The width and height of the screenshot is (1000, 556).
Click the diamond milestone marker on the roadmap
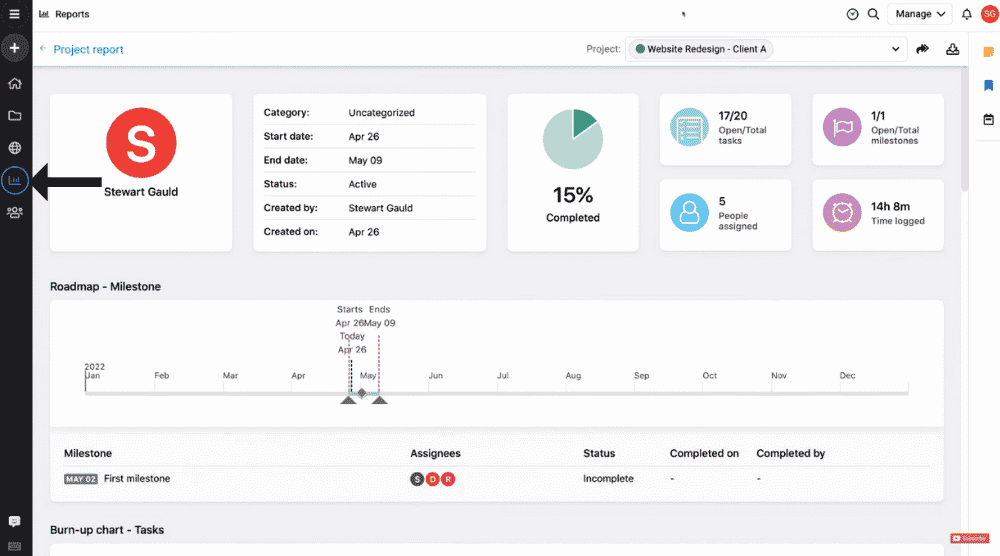pos(362,393)
